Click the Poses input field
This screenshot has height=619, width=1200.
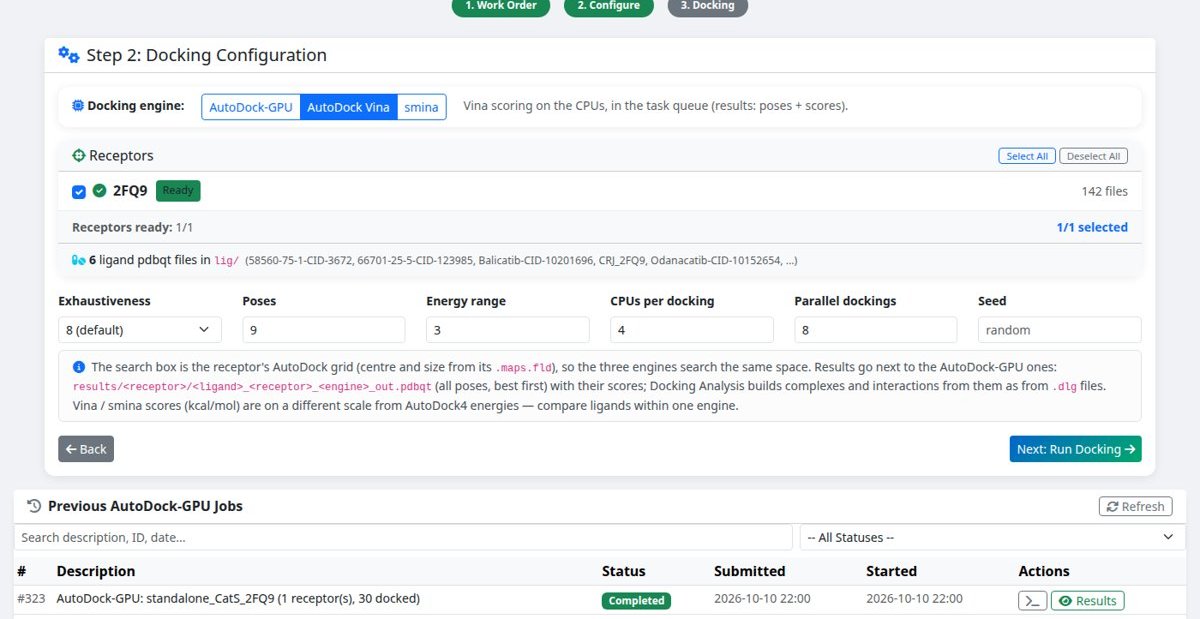324,330
